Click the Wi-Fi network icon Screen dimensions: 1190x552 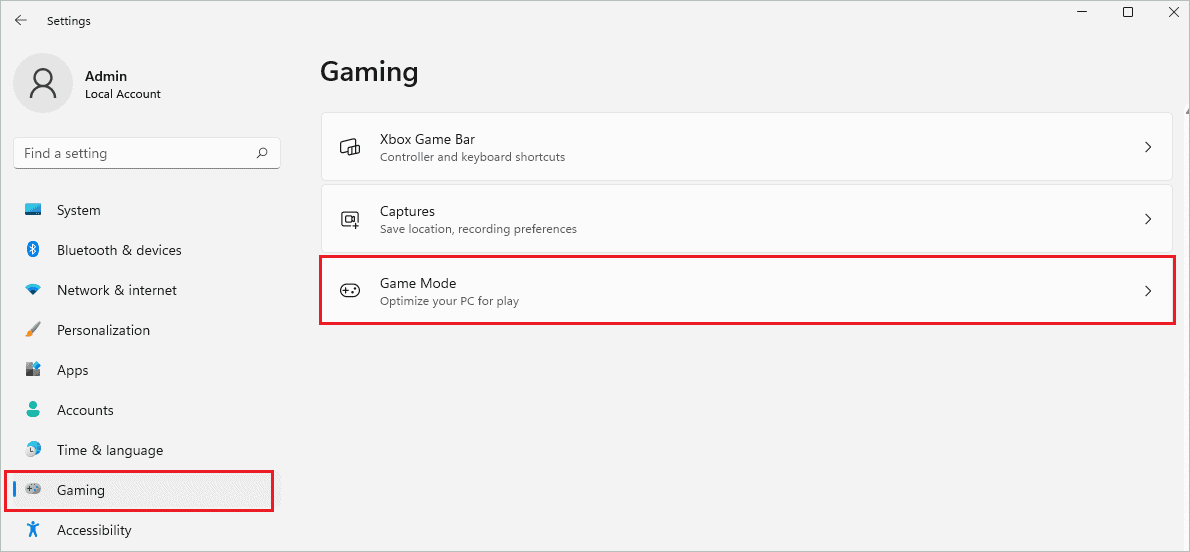click(x=33, y=290)
